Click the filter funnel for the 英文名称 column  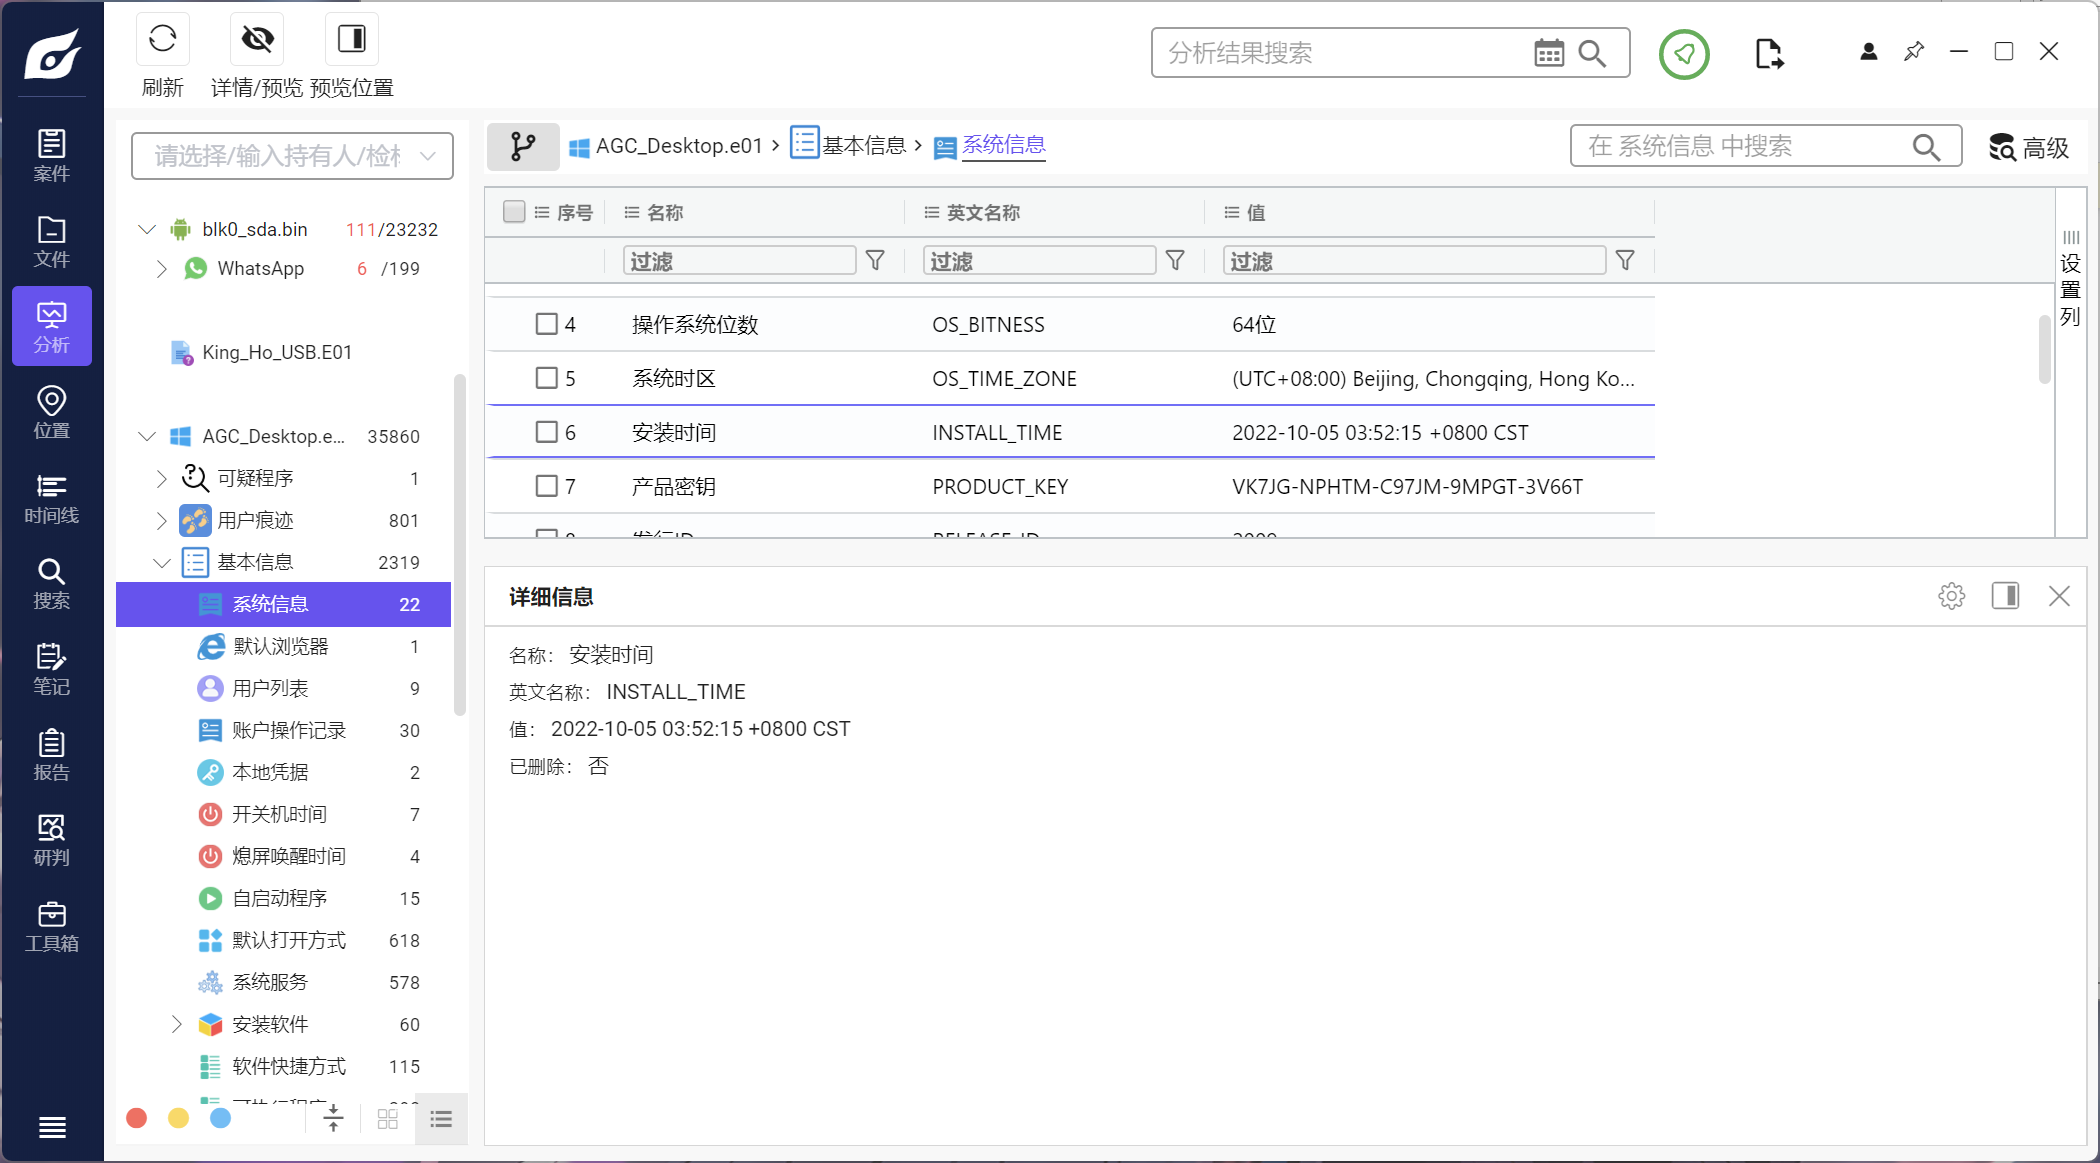(1175, 261)
